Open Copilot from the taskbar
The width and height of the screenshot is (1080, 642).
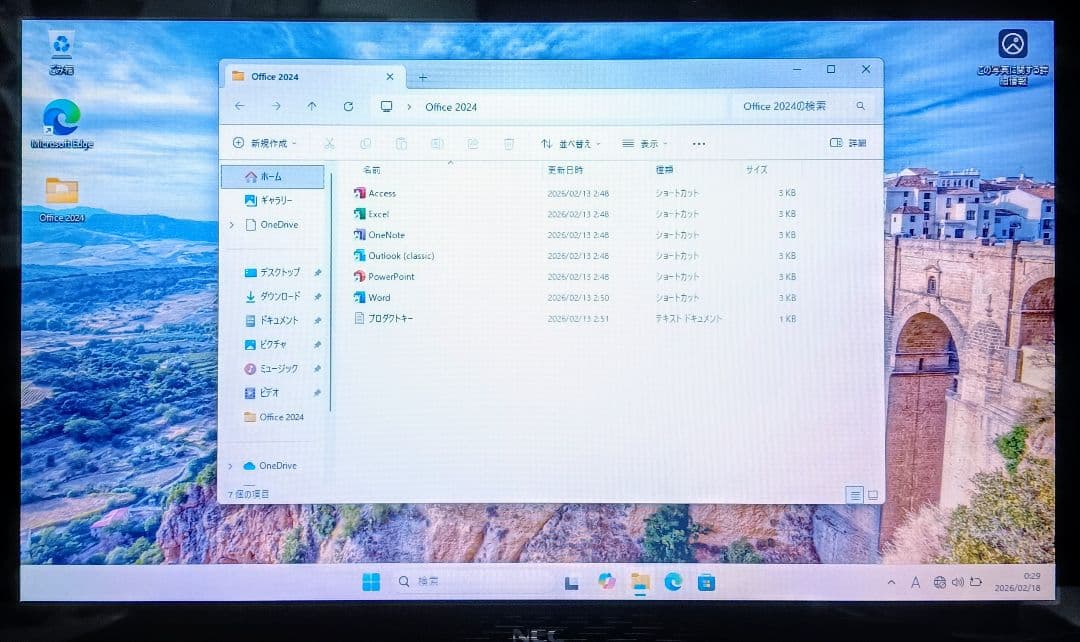[x=606, y=582]
